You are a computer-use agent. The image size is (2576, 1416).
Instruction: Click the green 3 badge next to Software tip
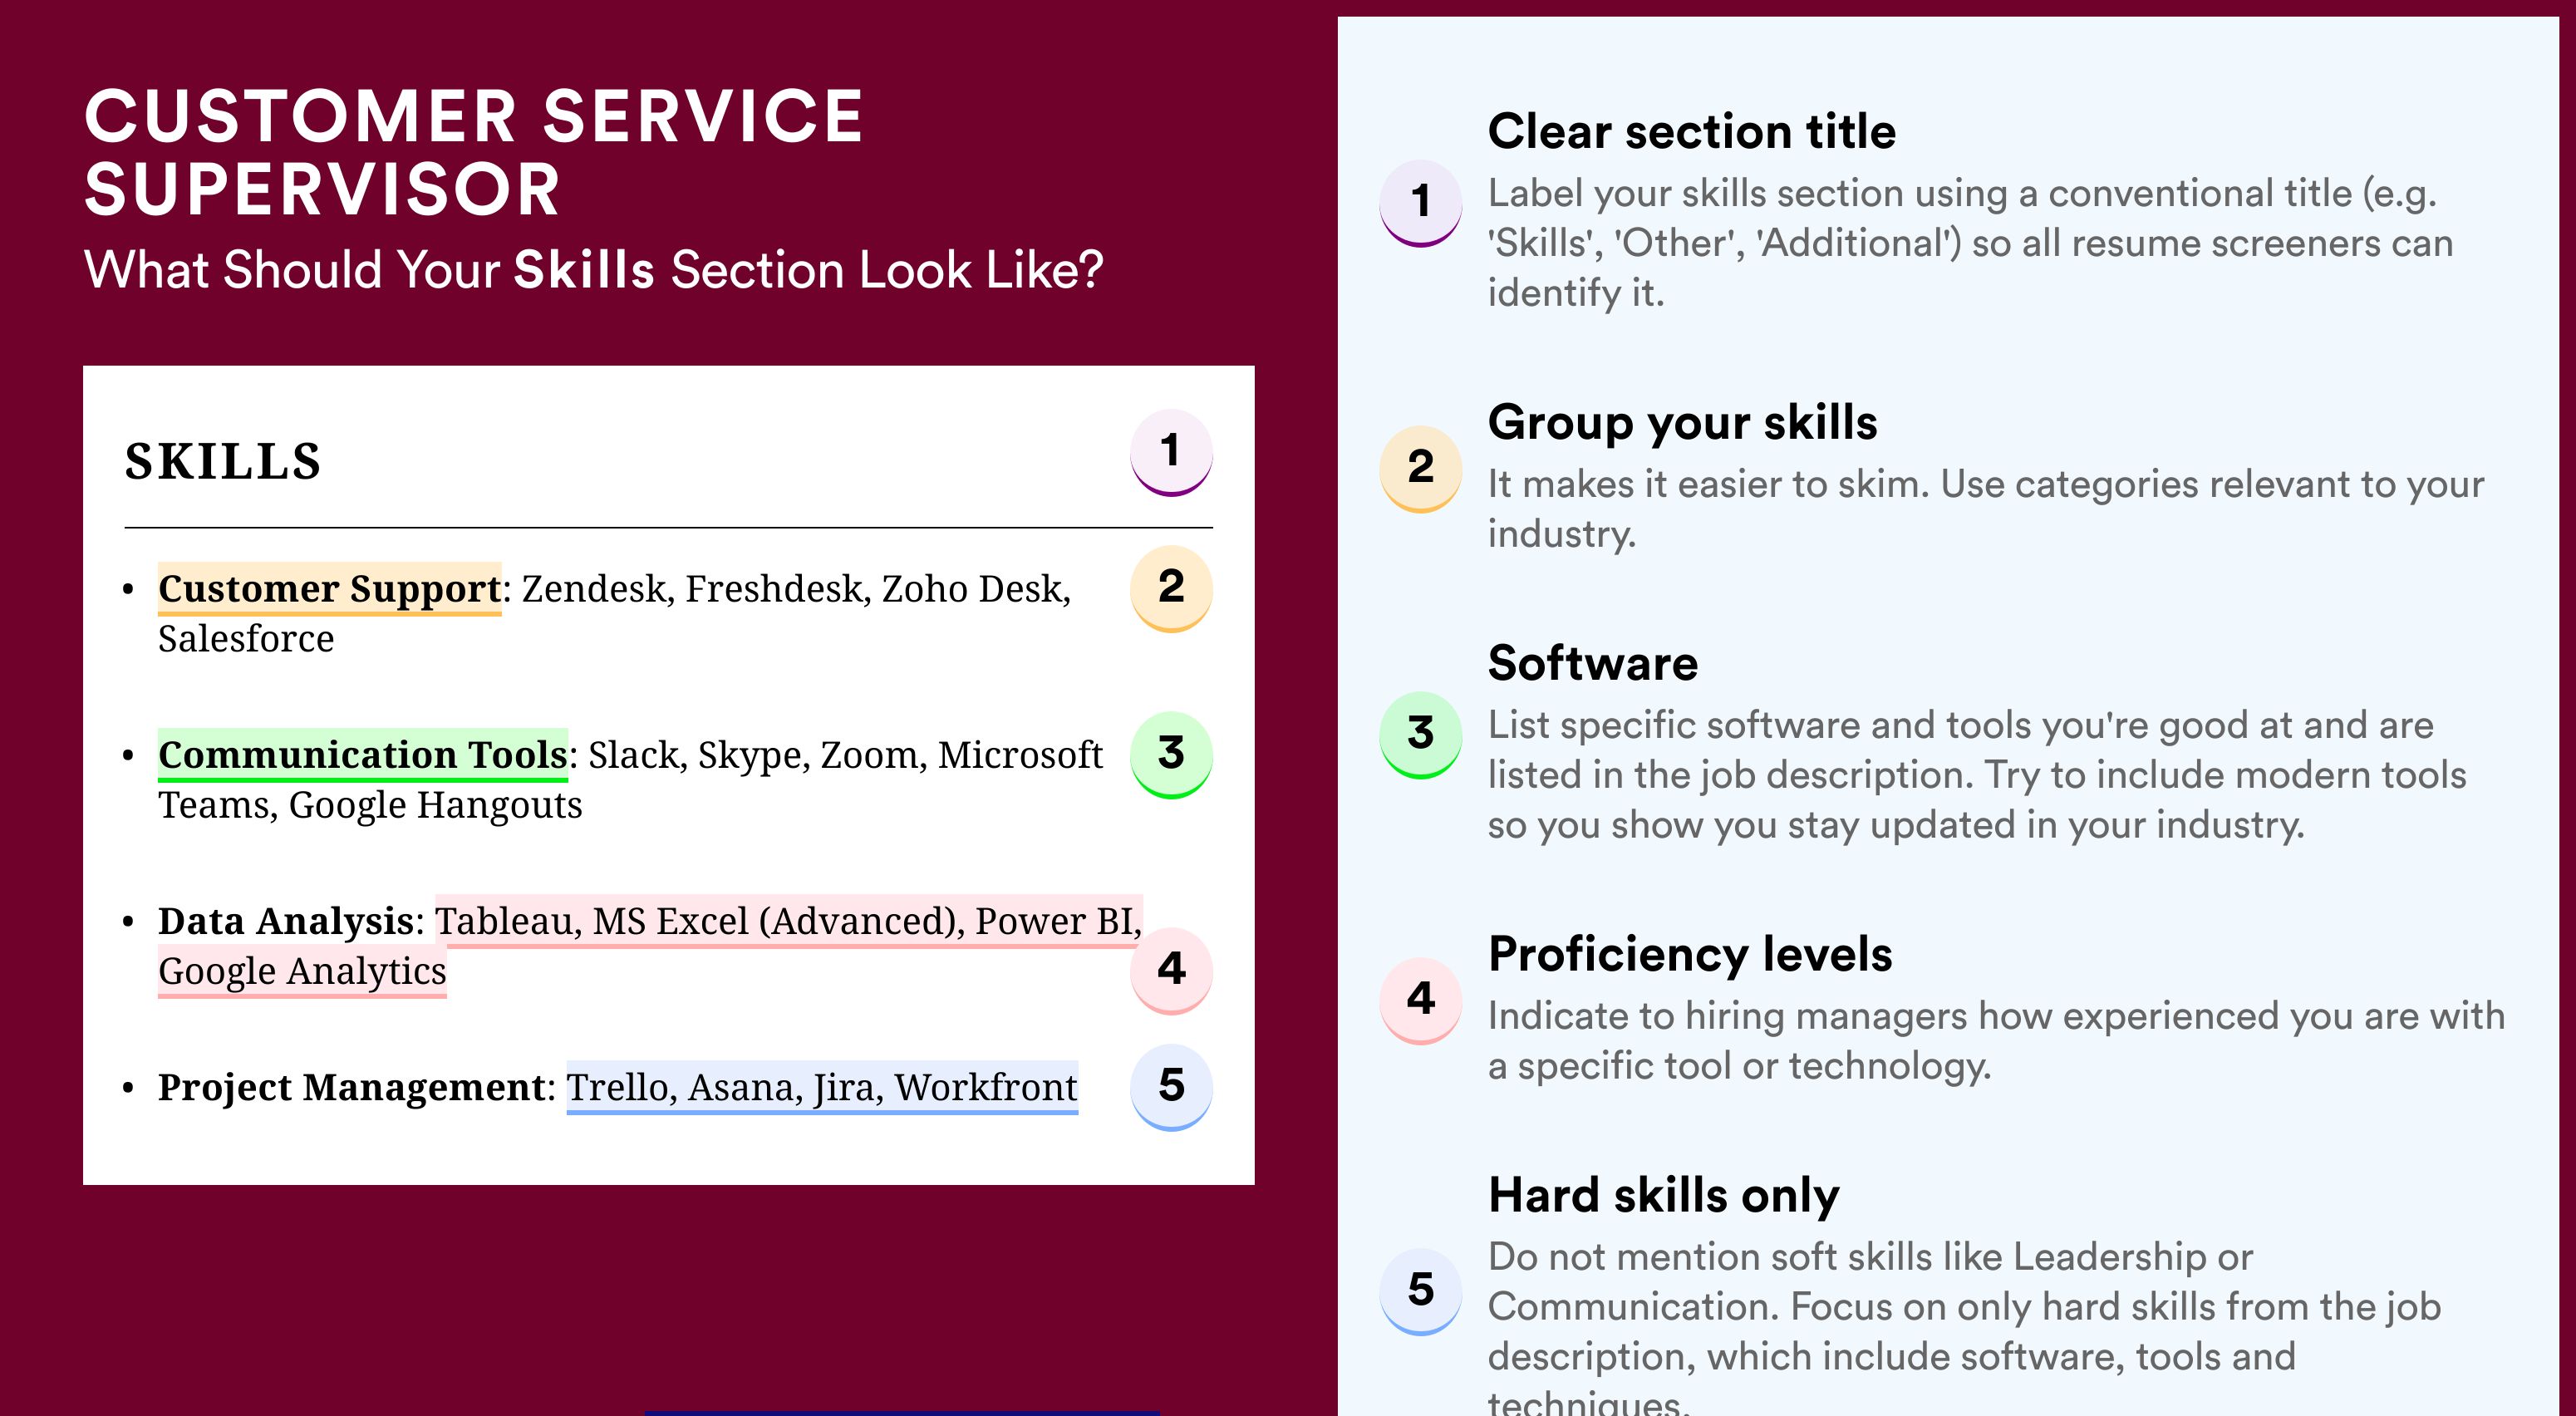pos(1420,735)
